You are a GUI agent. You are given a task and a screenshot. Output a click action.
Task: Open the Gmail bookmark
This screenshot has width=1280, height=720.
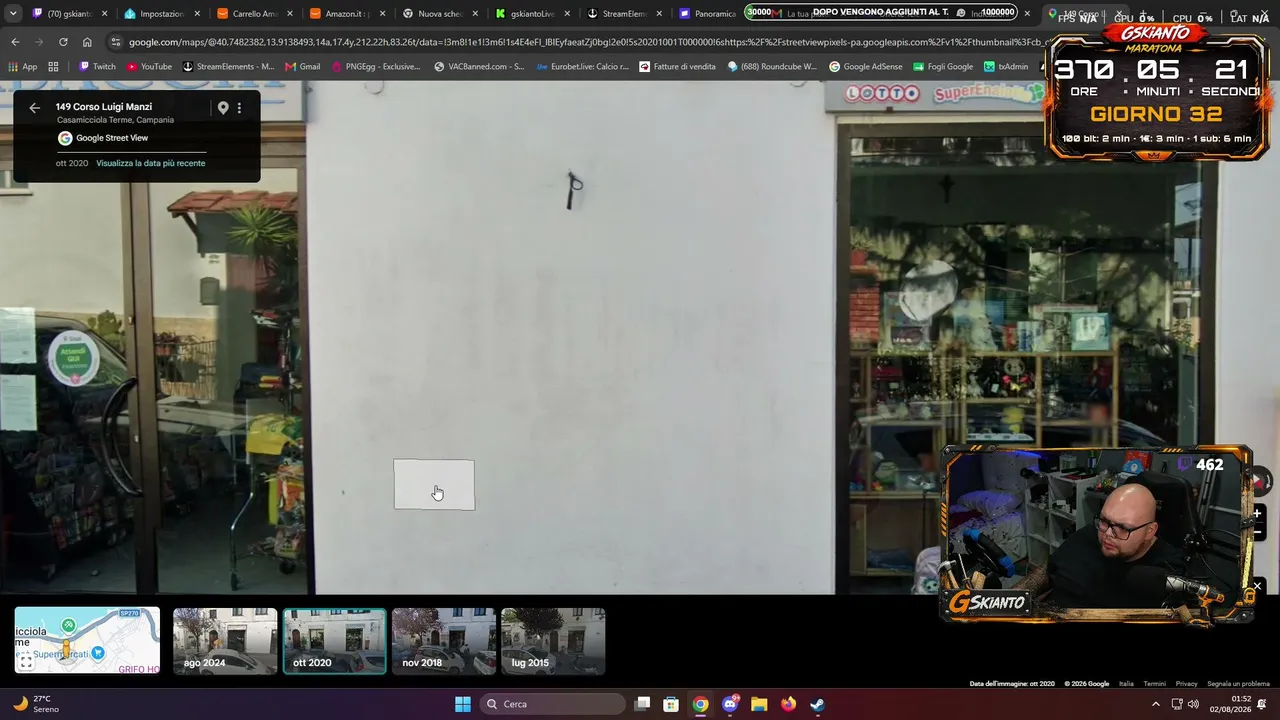tap(303, 67)
